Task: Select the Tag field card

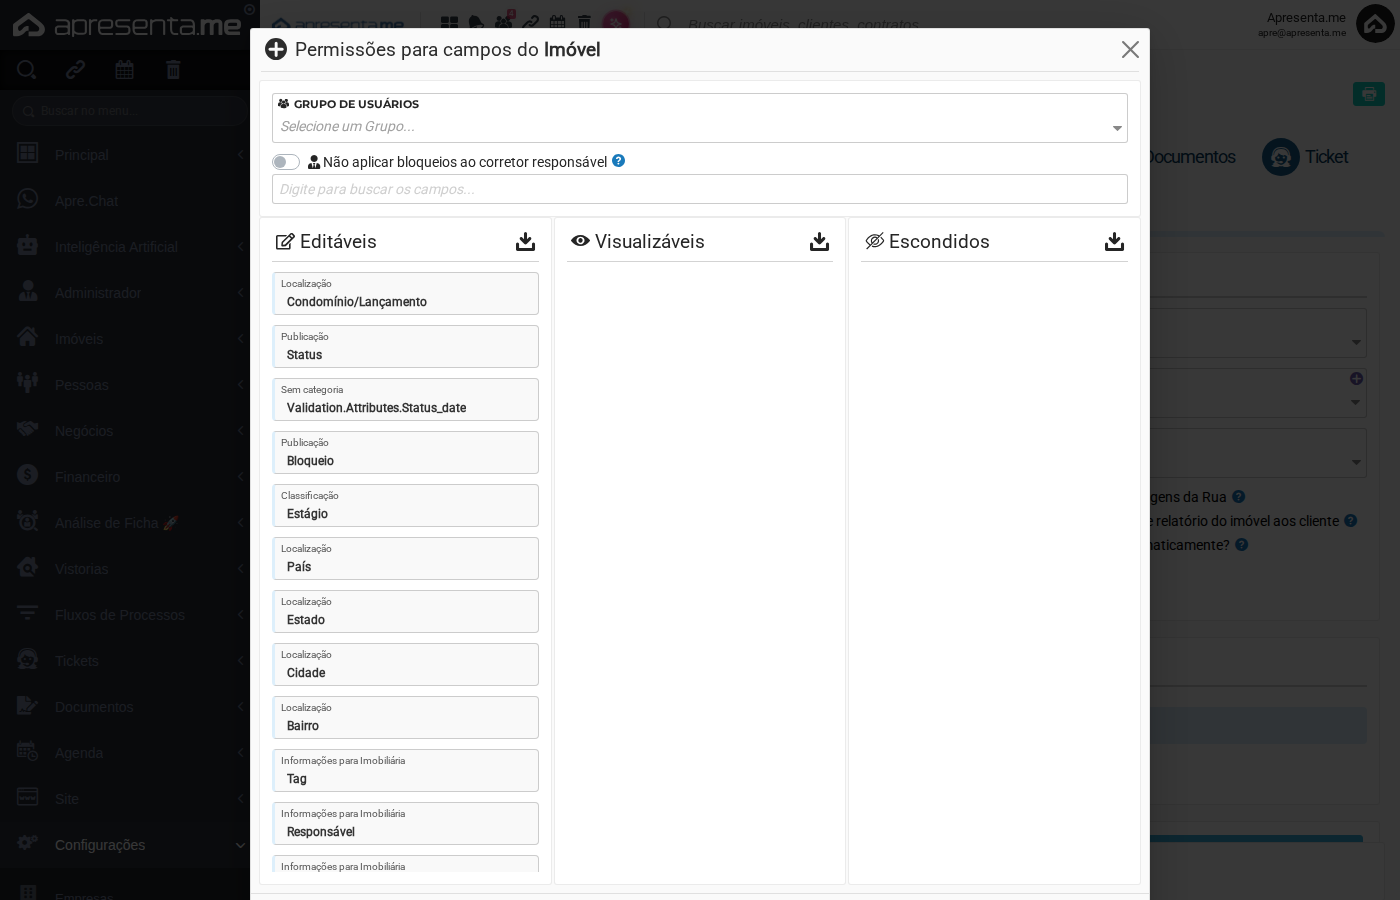Action: [x=406, y=770]
